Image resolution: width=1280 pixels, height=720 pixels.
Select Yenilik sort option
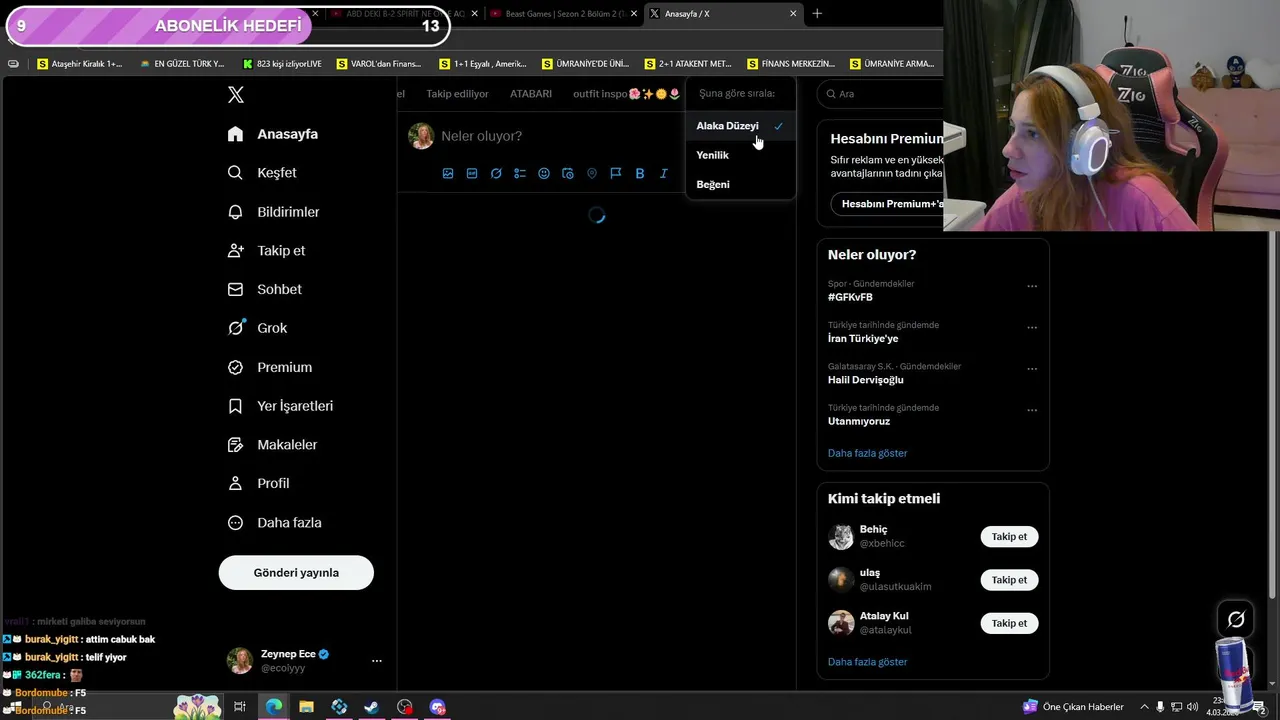pyautogui.click(x=740, y=155)
